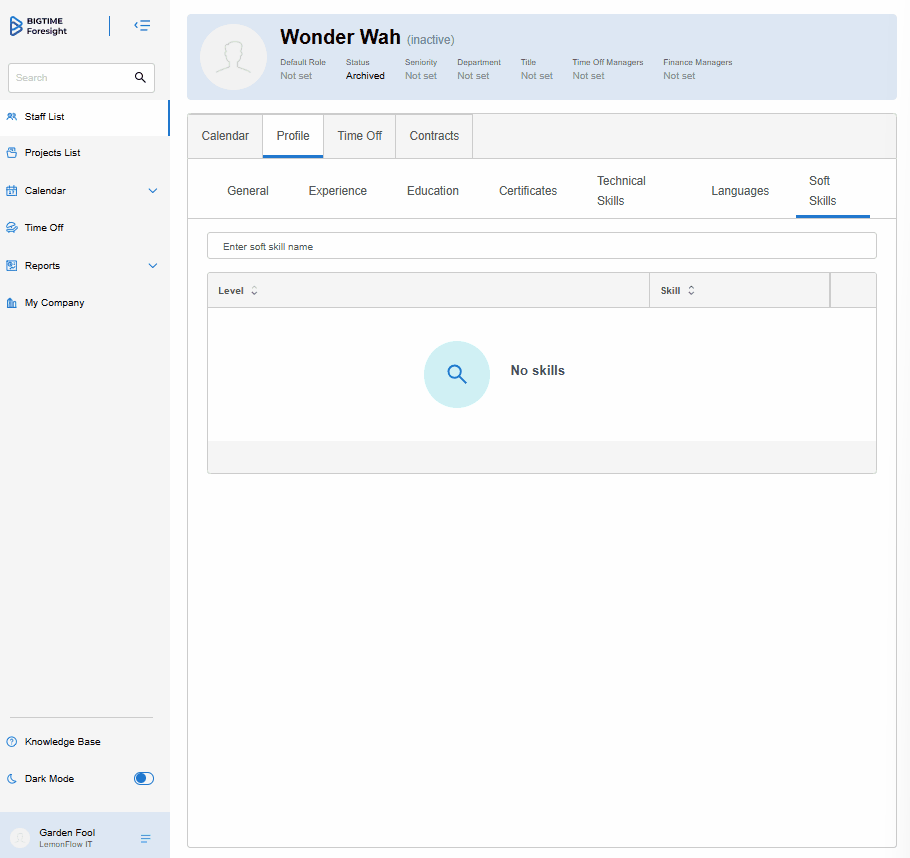910x858 pixels.
Task: Click the Seniority label in header
Action: coord(421,62)
